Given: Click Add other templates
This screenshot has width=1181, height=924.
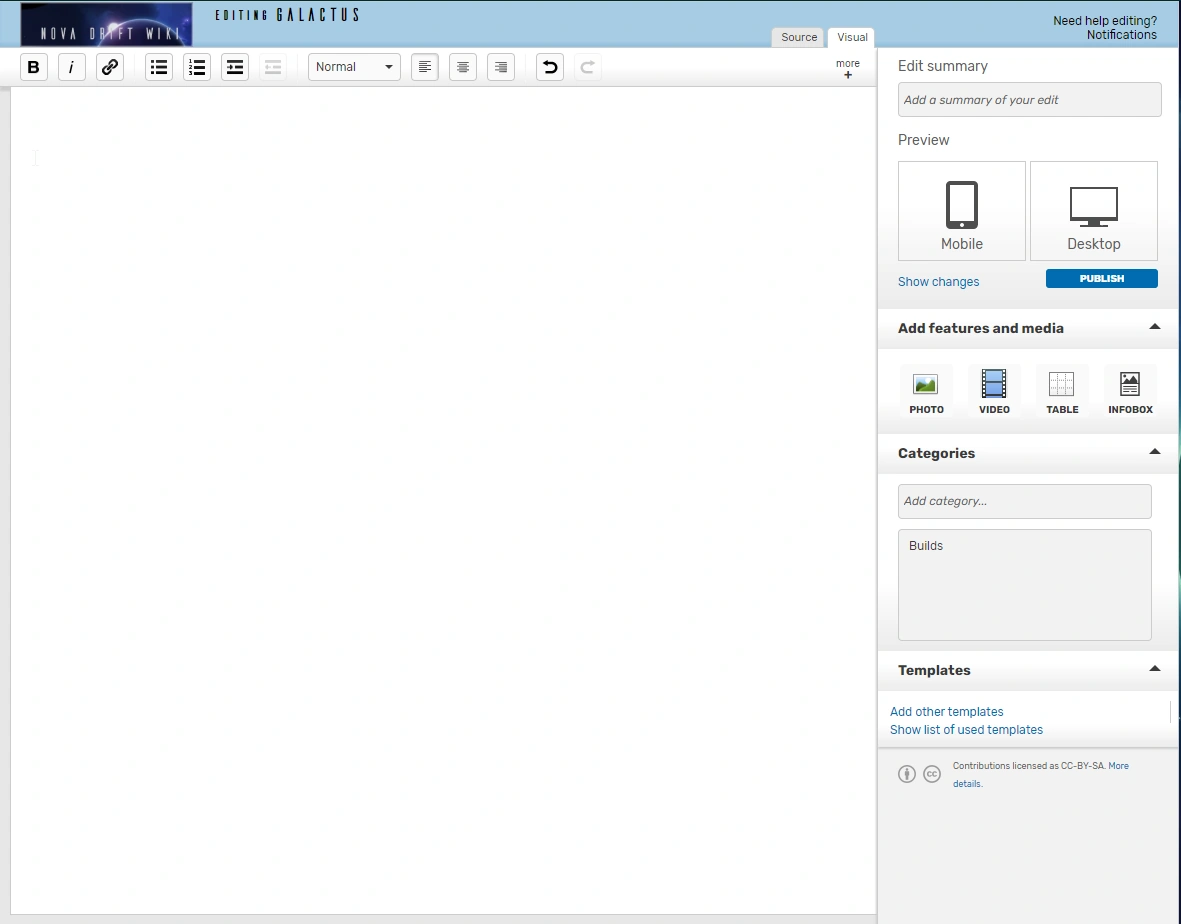Looking at the screenshot, I should point(947,712).
